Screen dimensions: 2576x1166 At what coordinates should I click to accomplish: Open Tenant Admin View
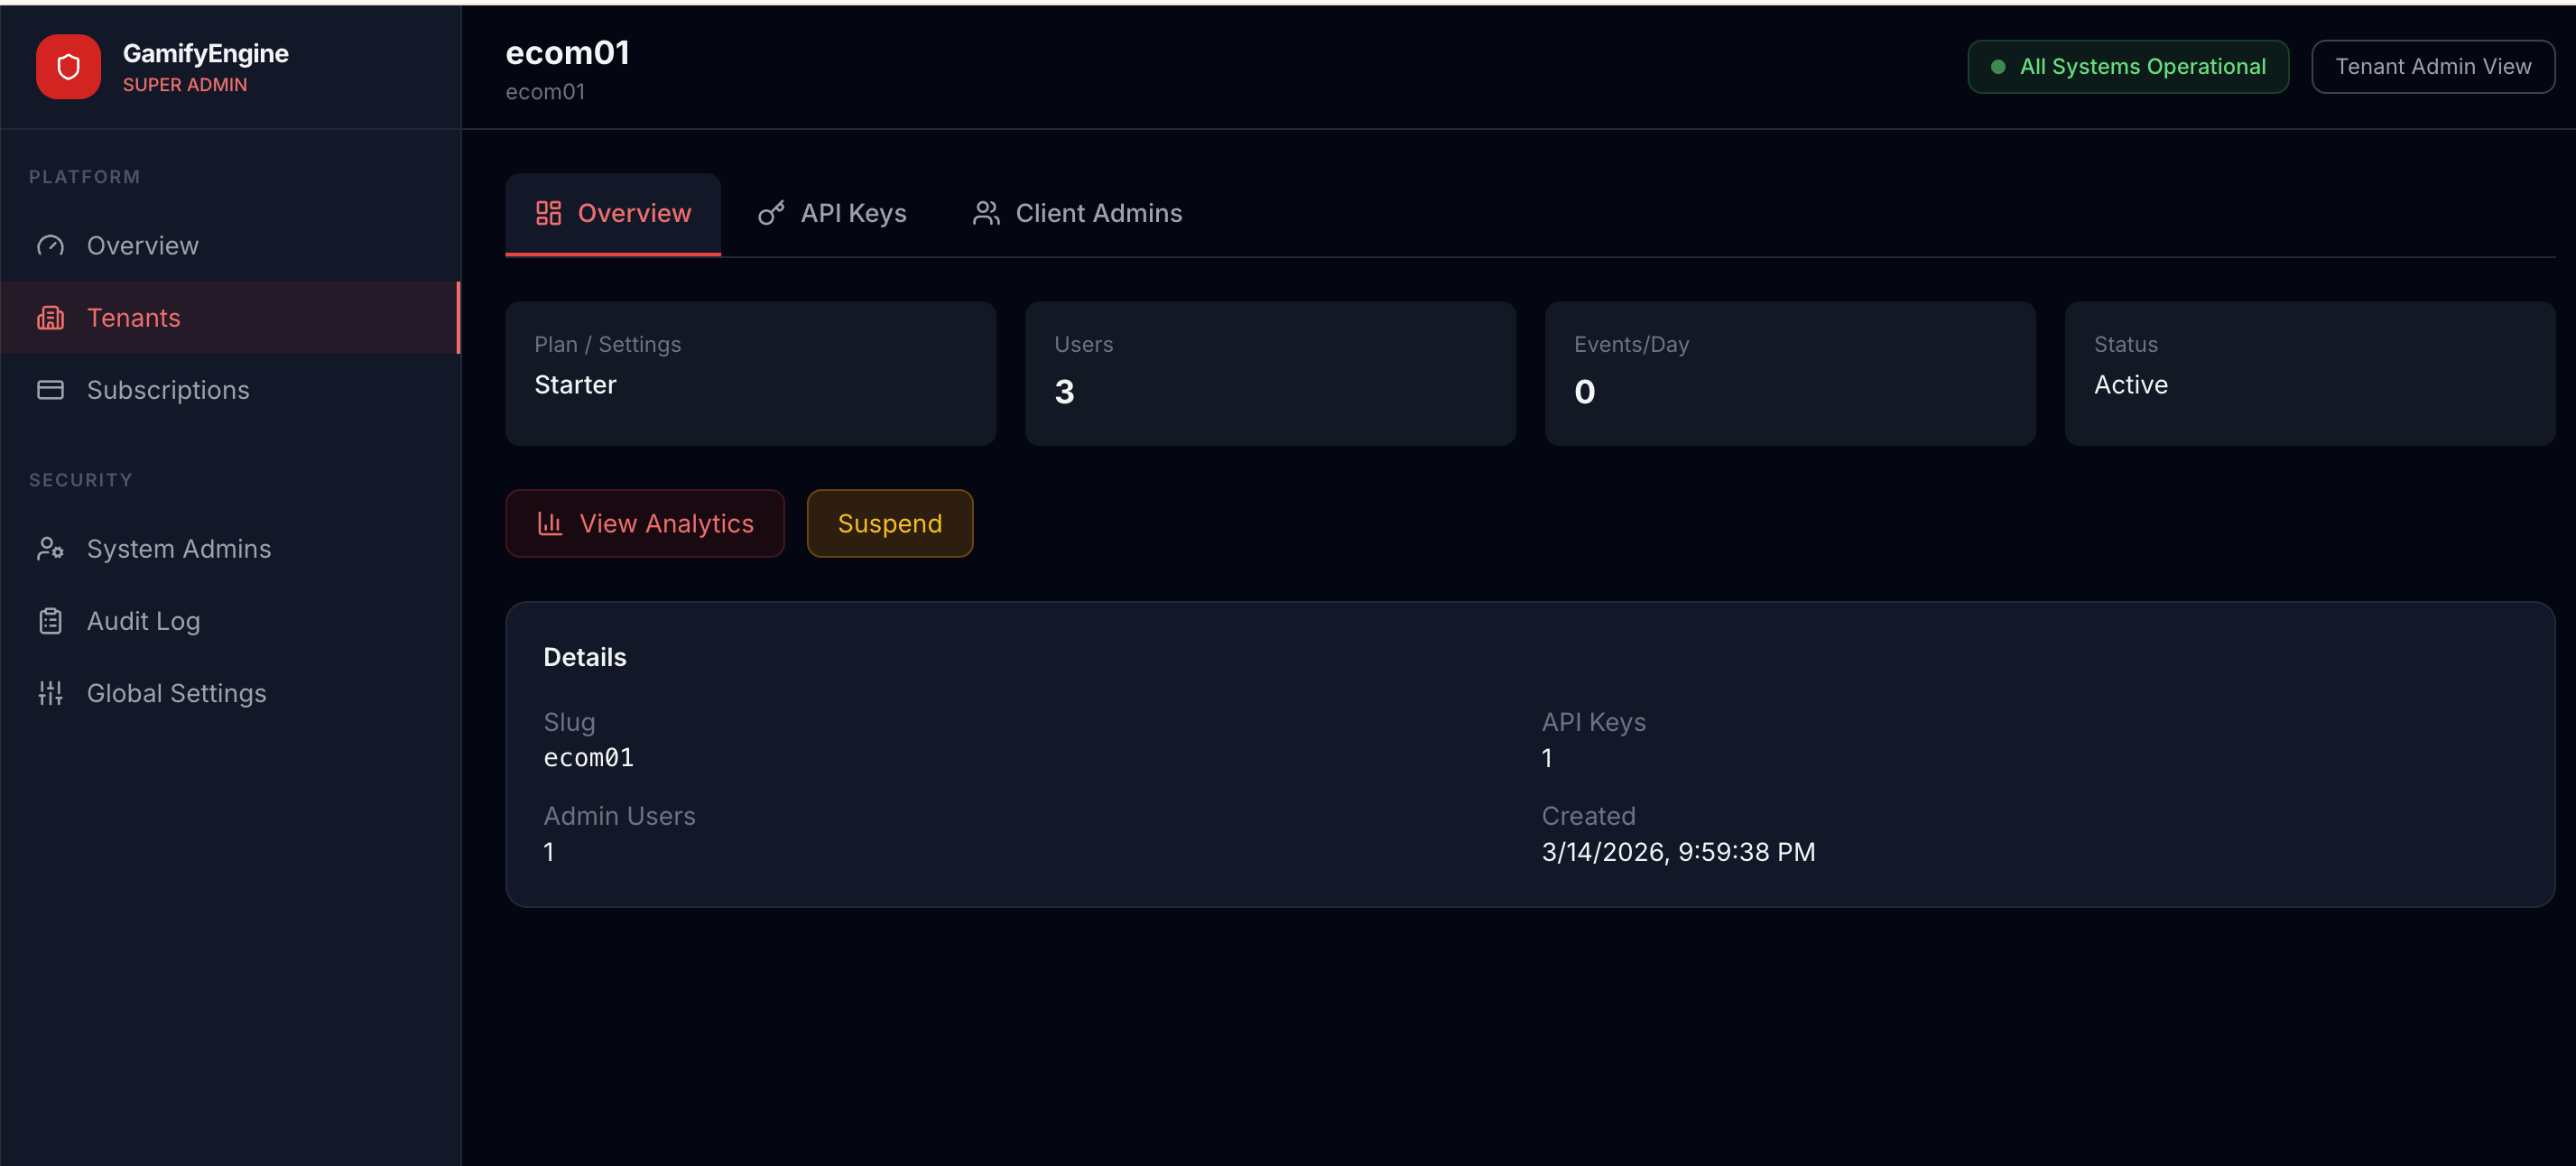(x=2432, y=66)
